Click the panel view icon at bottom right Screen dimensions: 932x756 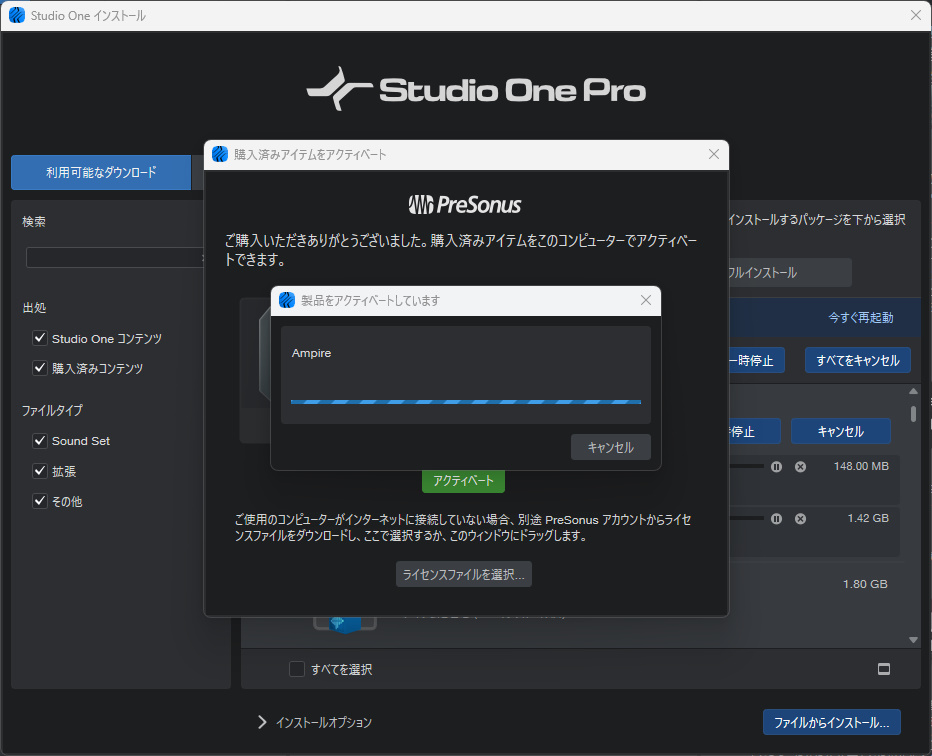click(884, 669)
